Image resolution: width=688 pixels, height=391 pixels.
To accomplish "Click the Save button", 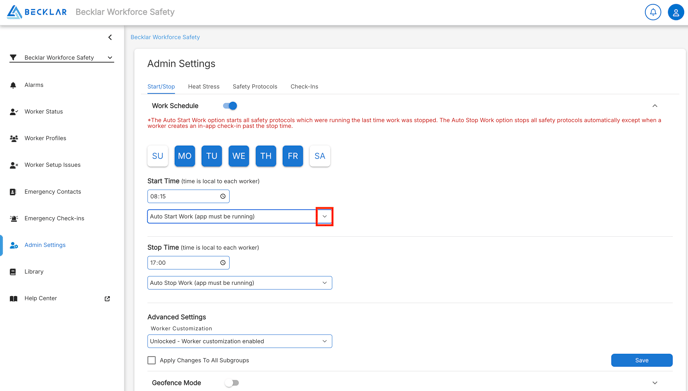I will click(x=641, y=360).
